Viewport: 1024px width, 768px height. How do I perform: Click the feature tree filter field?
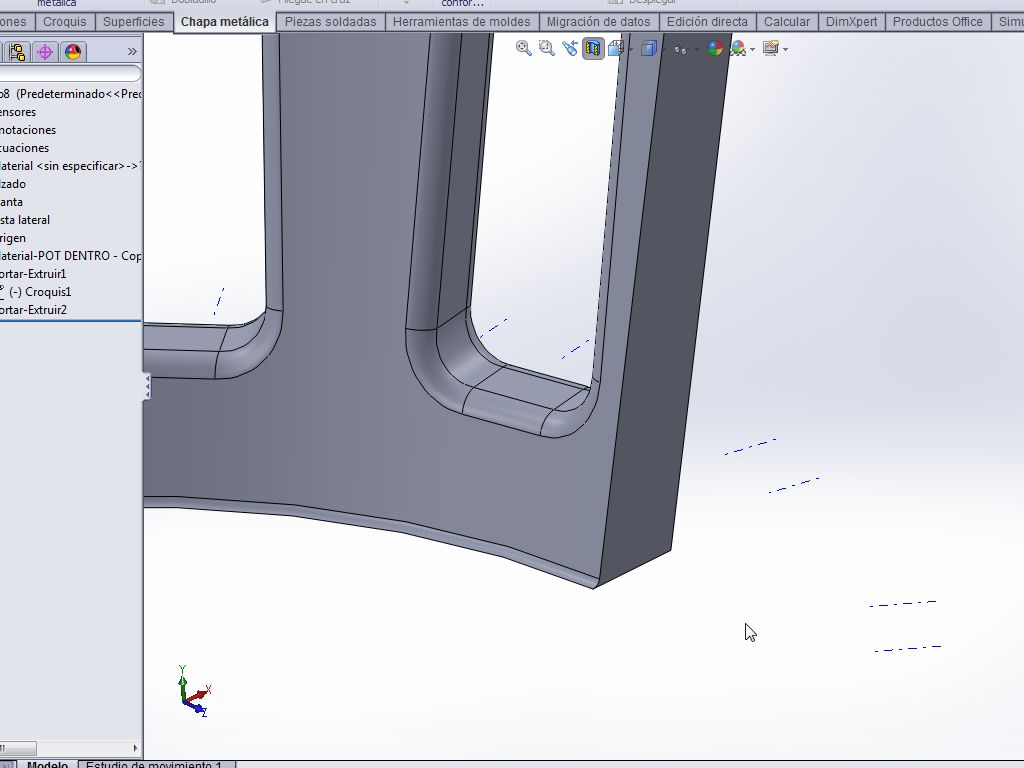pyautogui.click(x=71, y=73)
